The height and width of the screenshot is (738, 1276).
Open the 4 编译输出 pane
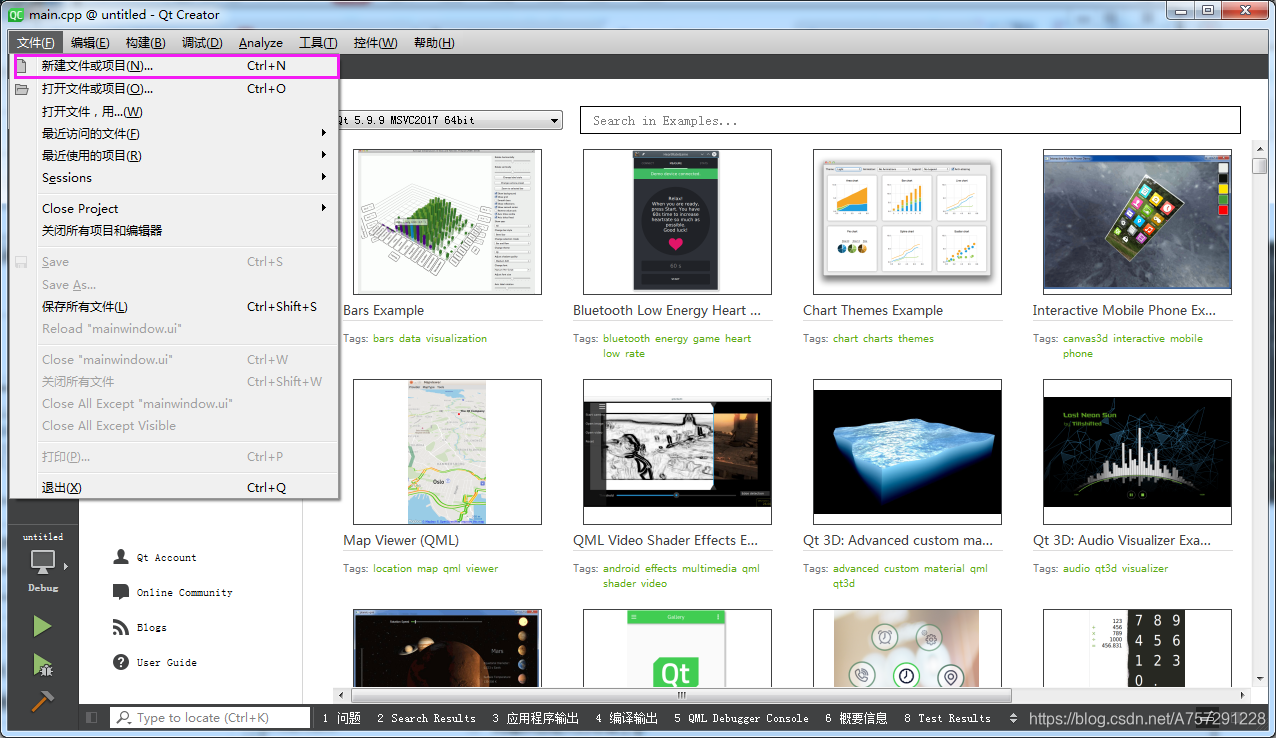[x=626, y=718]
